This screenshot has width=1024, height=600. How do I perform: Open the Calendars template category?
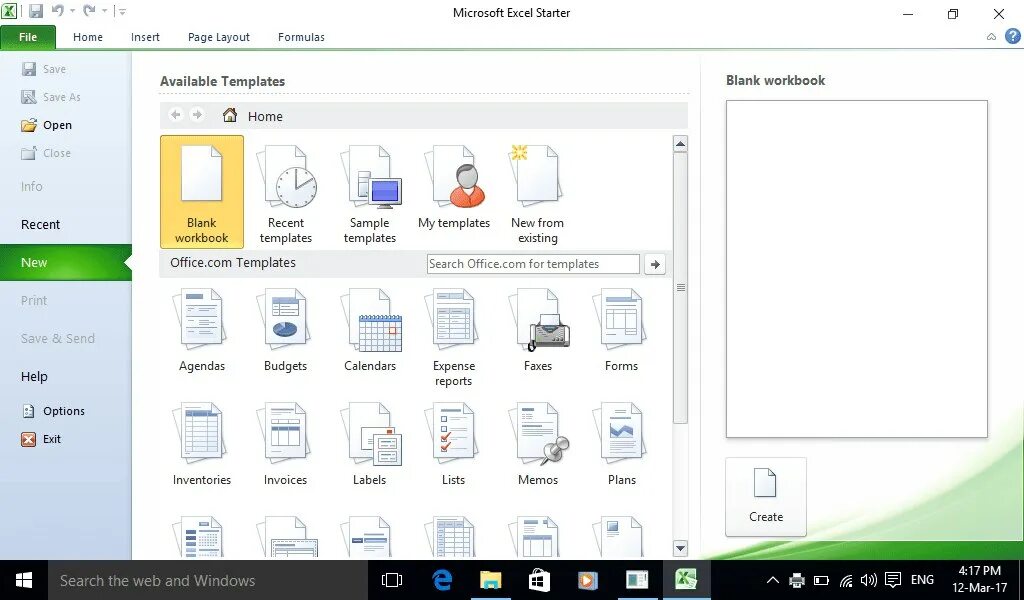(x=370, y=331)
